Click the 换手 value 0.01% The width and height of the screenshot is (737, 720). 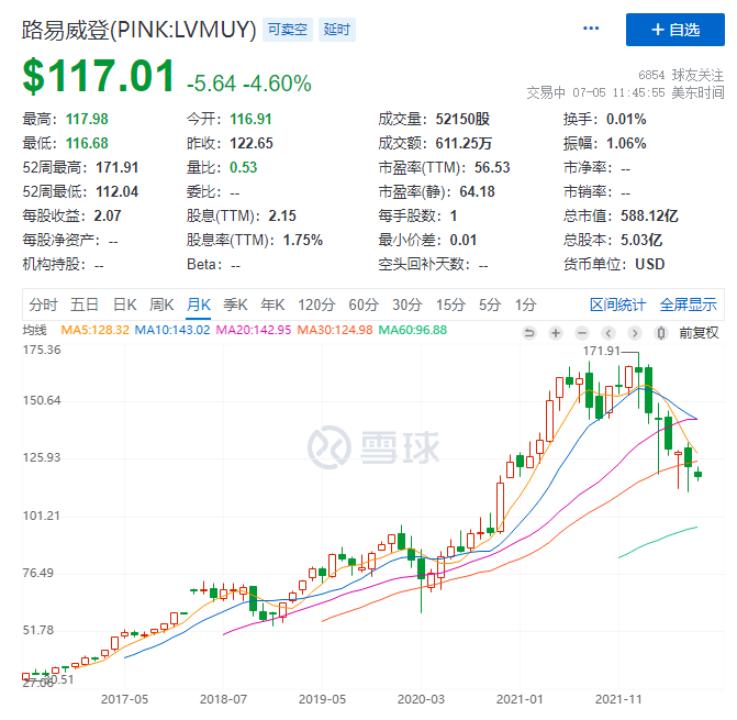tap(626, 119)
